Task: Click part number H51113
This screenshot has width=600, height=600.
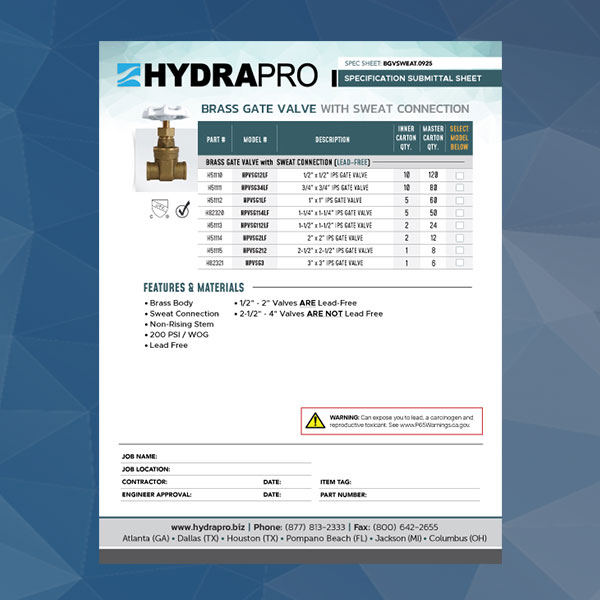Action: click(x=215, y=225)
